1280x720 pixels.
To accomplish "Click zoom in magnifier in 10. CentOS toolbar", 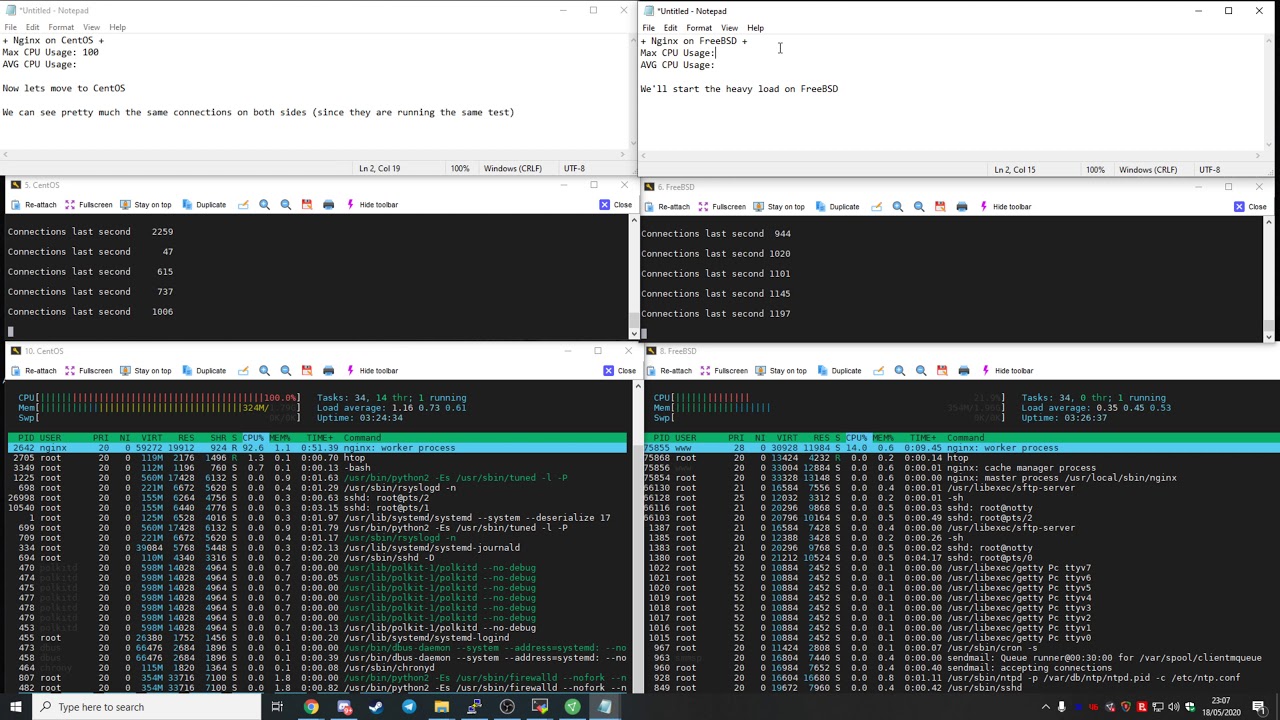I will tap(264, 371).
